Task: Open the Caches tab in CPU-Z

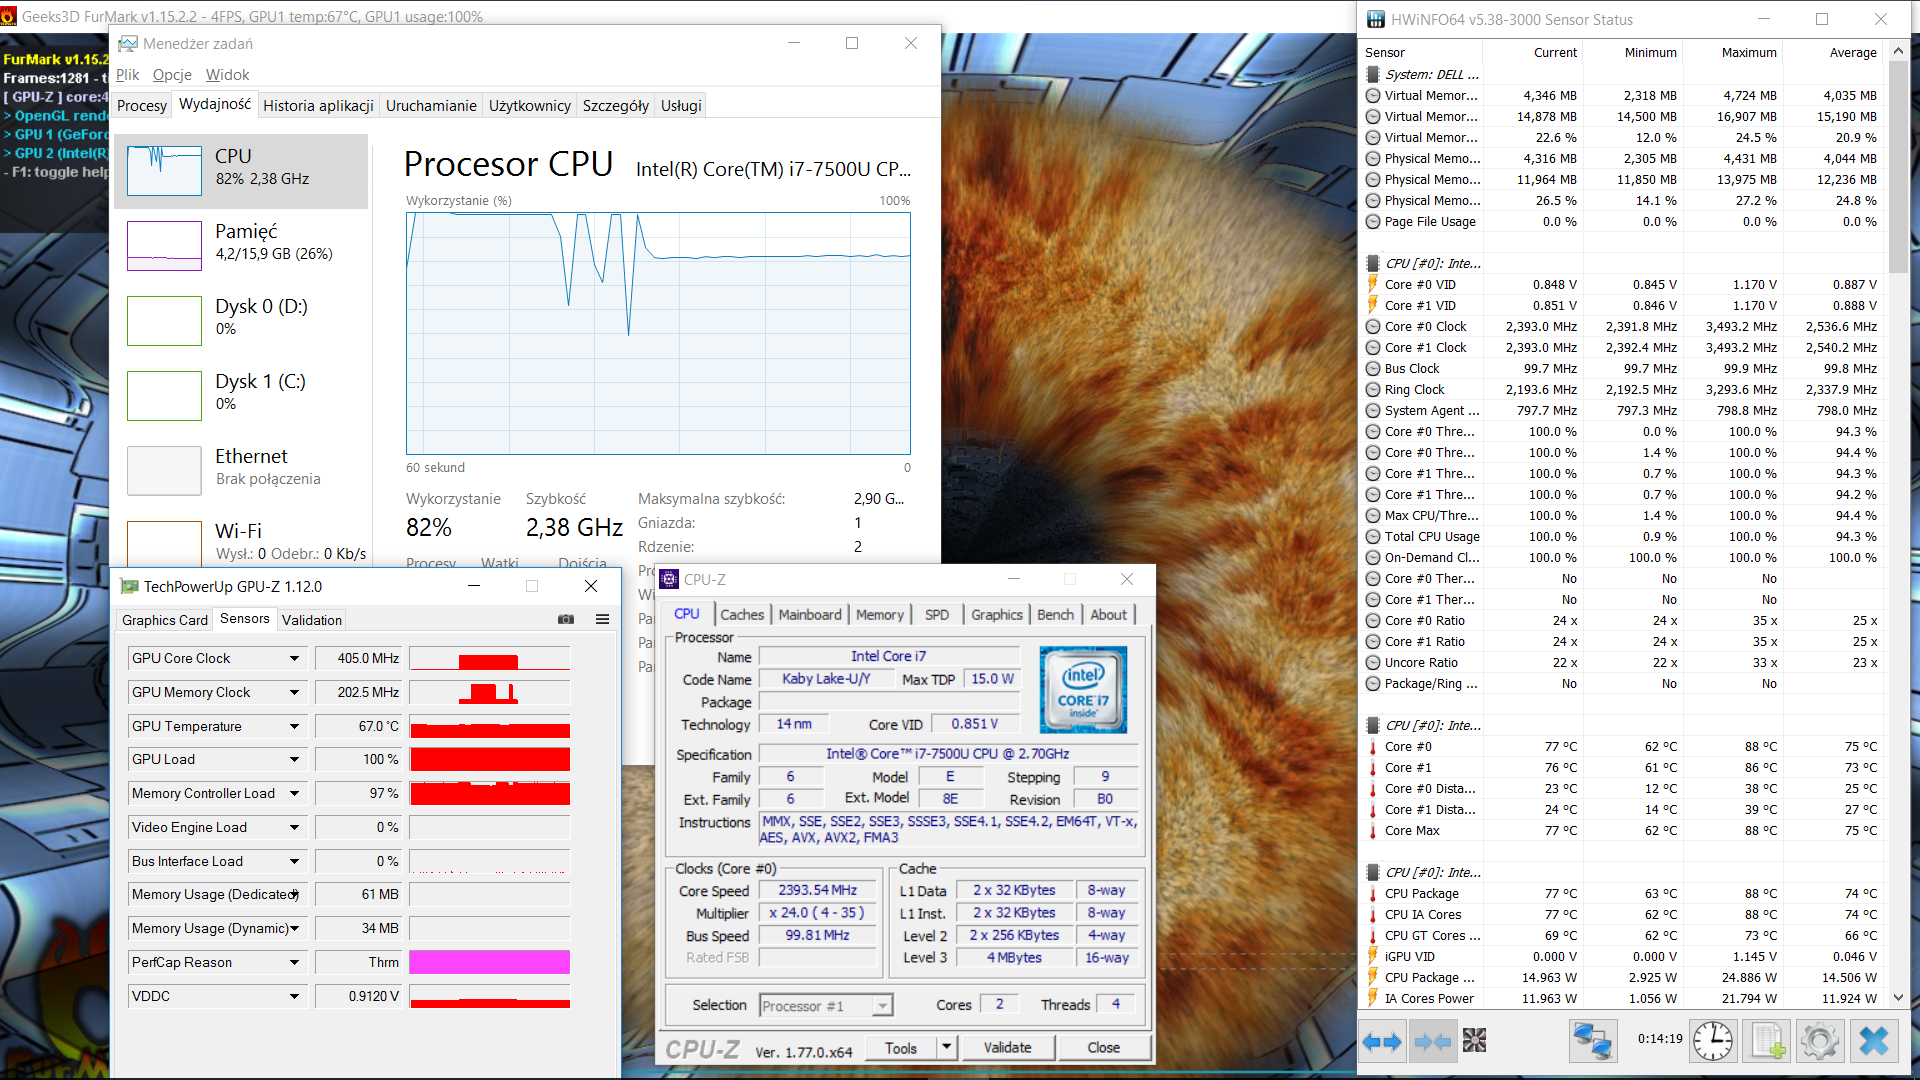Action: [x=742, y=615]
